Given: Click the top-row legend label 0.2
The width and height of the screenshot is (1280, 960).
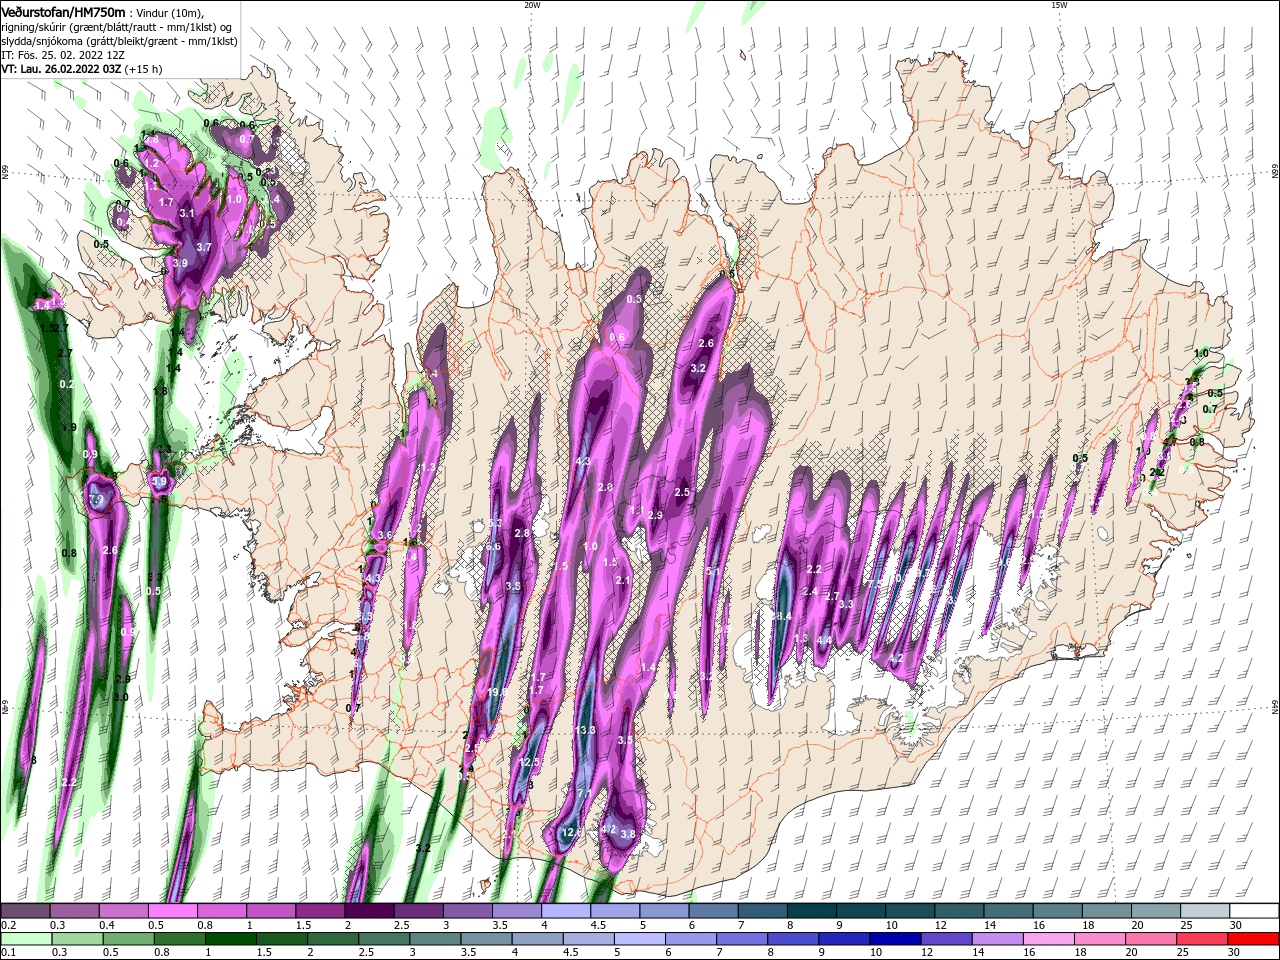Looking at the screenshot, I should pos(7,925).
